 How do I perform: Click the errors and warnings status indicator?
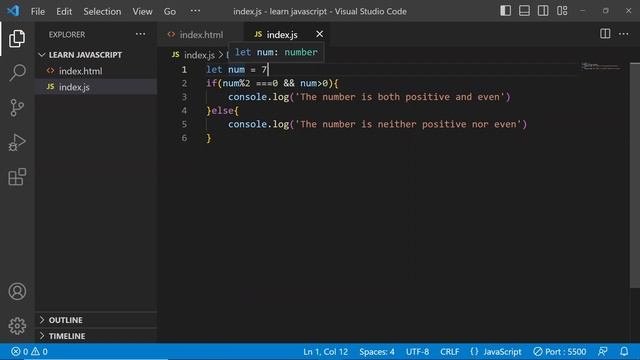click(x=29, y=351)
